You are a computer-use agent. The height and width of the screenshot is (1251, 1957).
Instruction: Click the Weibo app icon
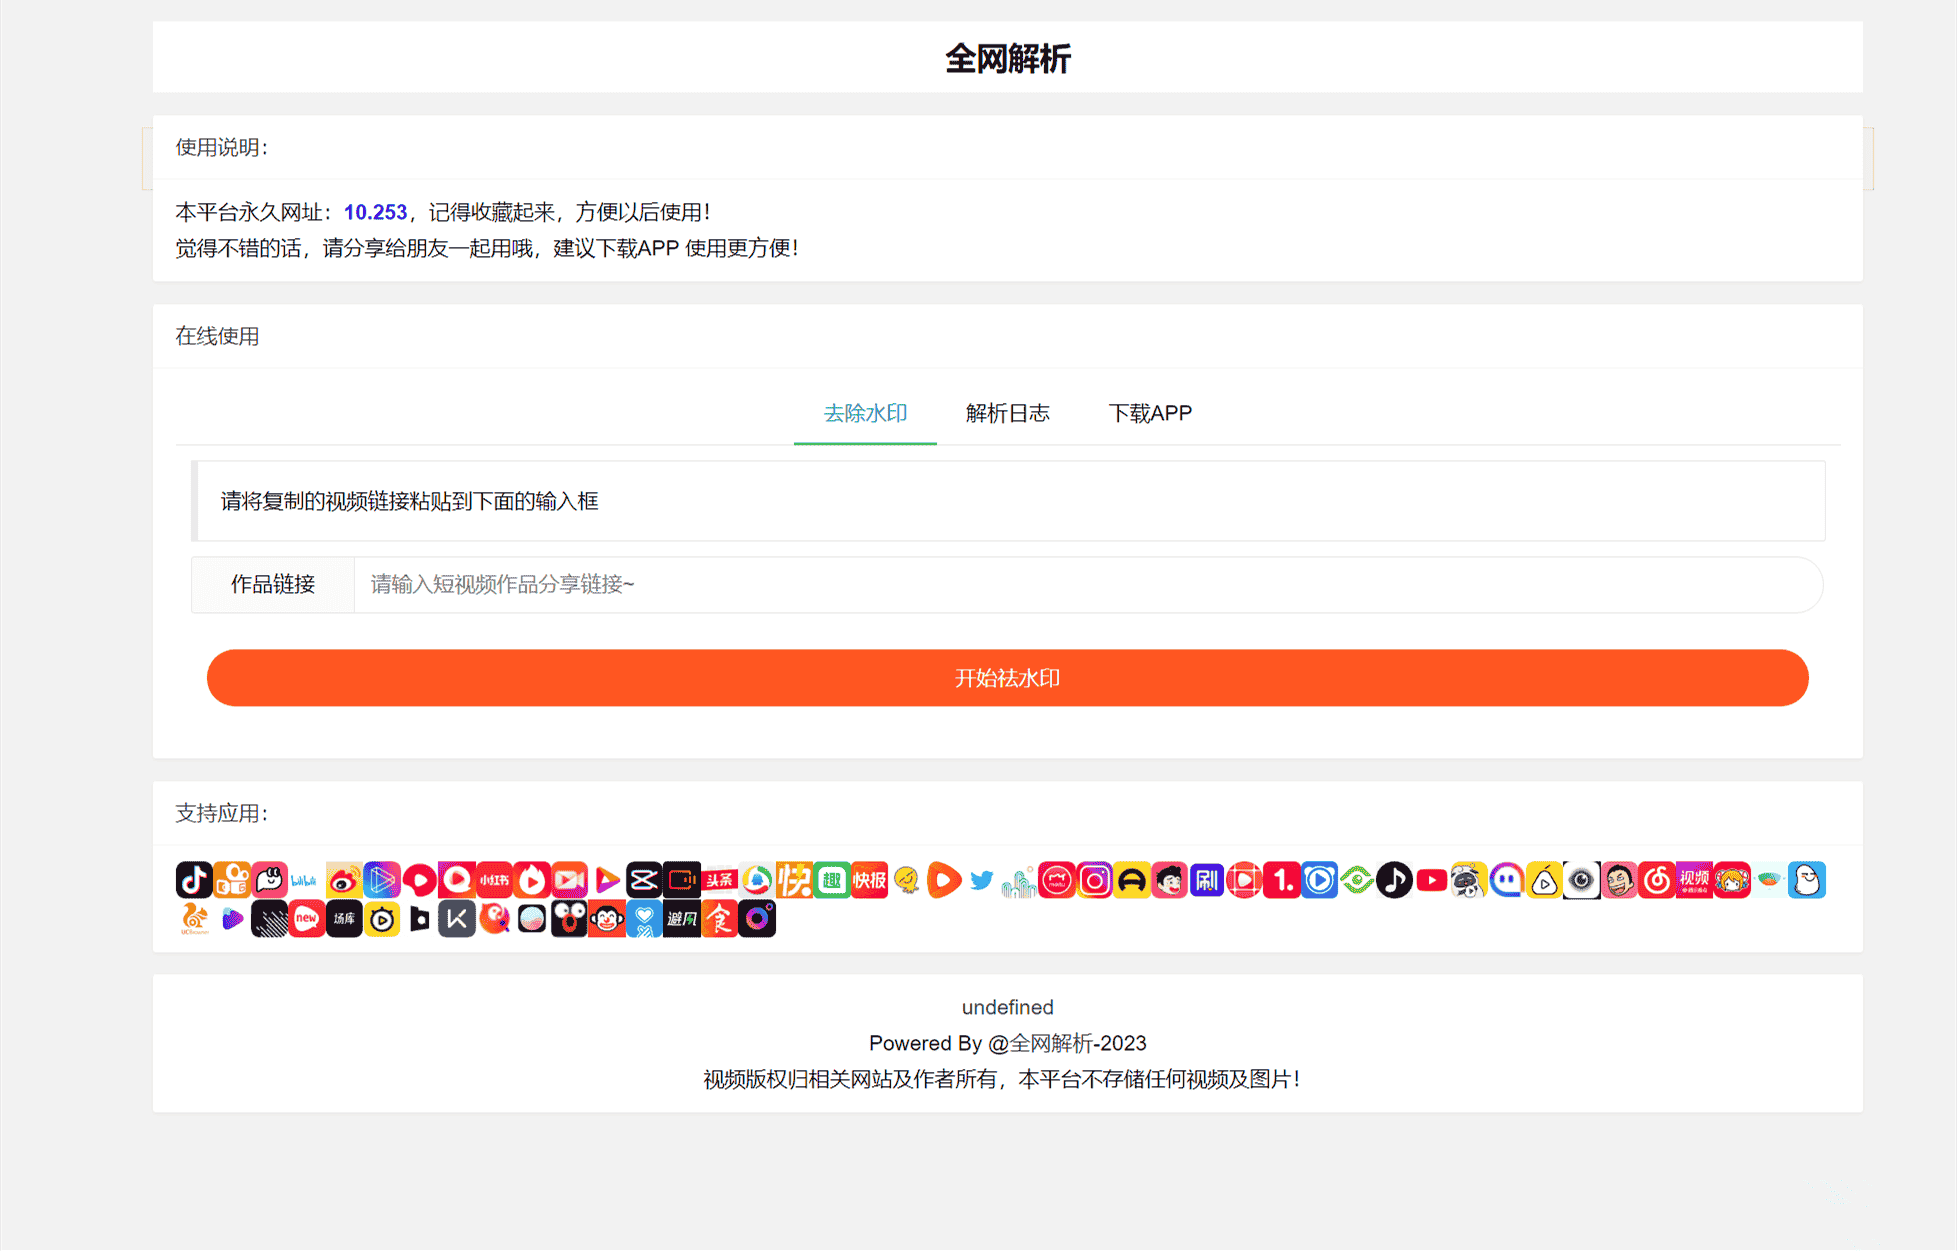click(x=343, y=880)
